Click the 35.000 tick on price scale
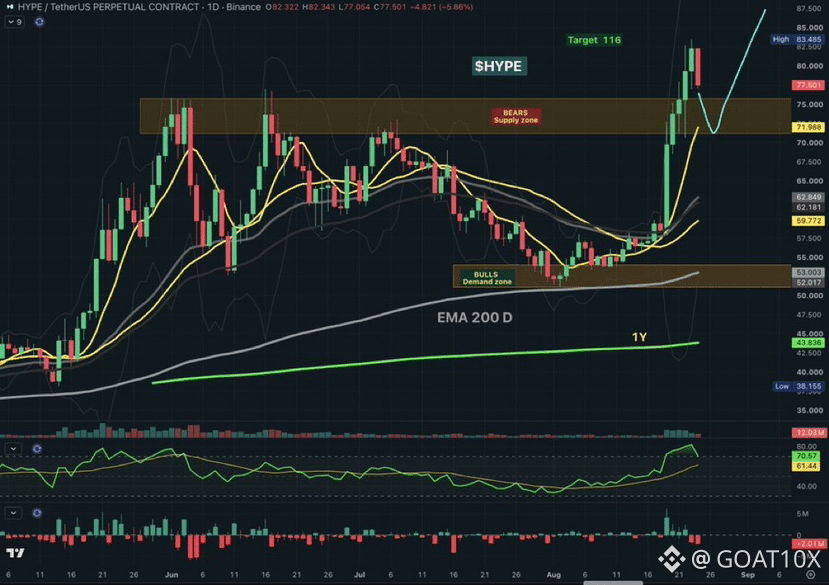The image size is (829, 585). coord(809,410)
